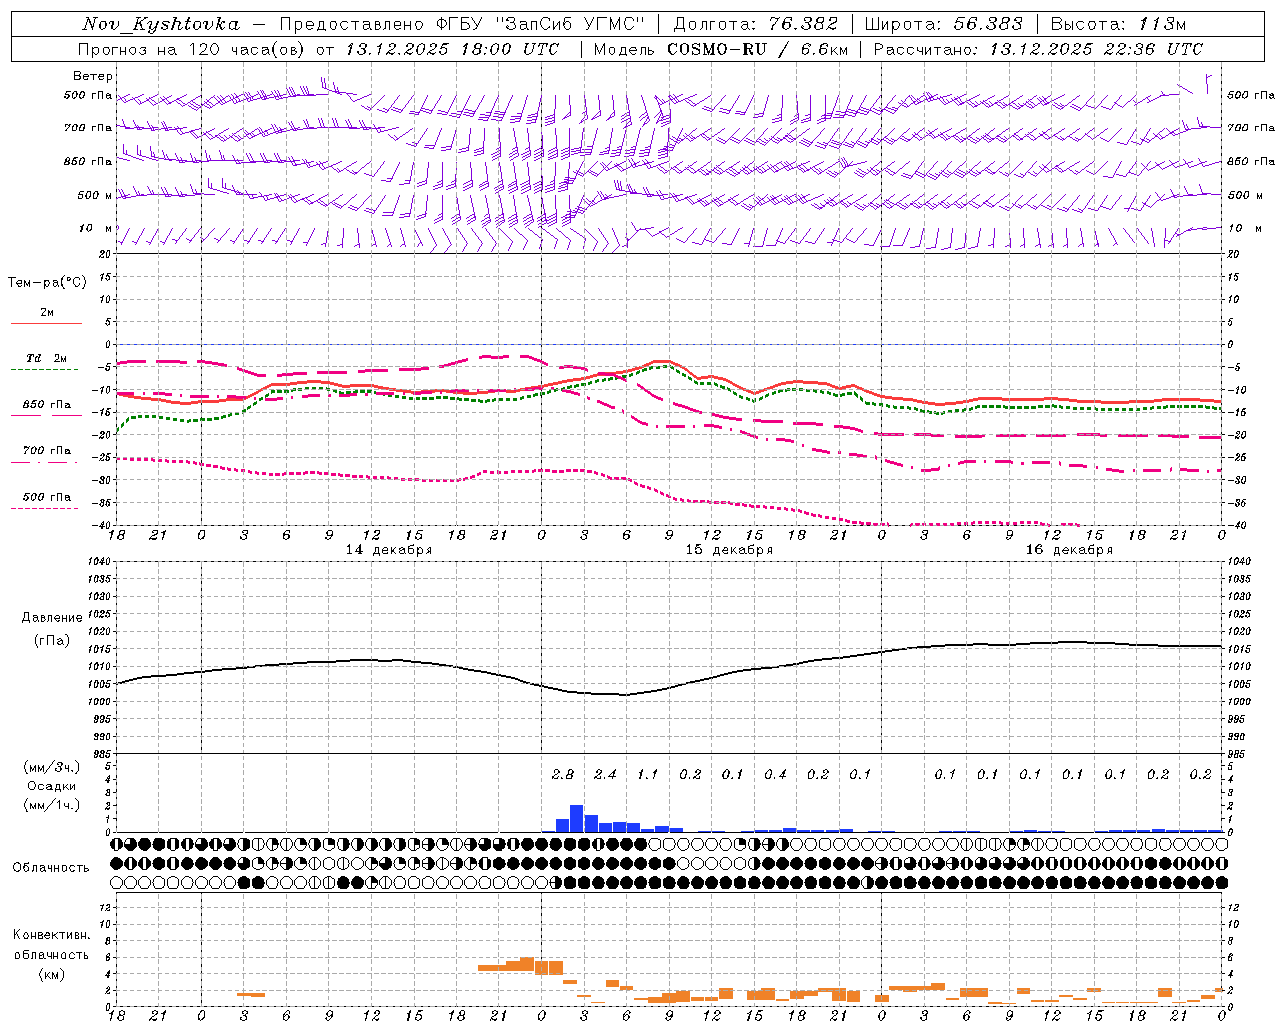Click the 14 декабря date label
Image resolution: width=1280 pixels, height=1024 pixels.
(x=389, y=550)
